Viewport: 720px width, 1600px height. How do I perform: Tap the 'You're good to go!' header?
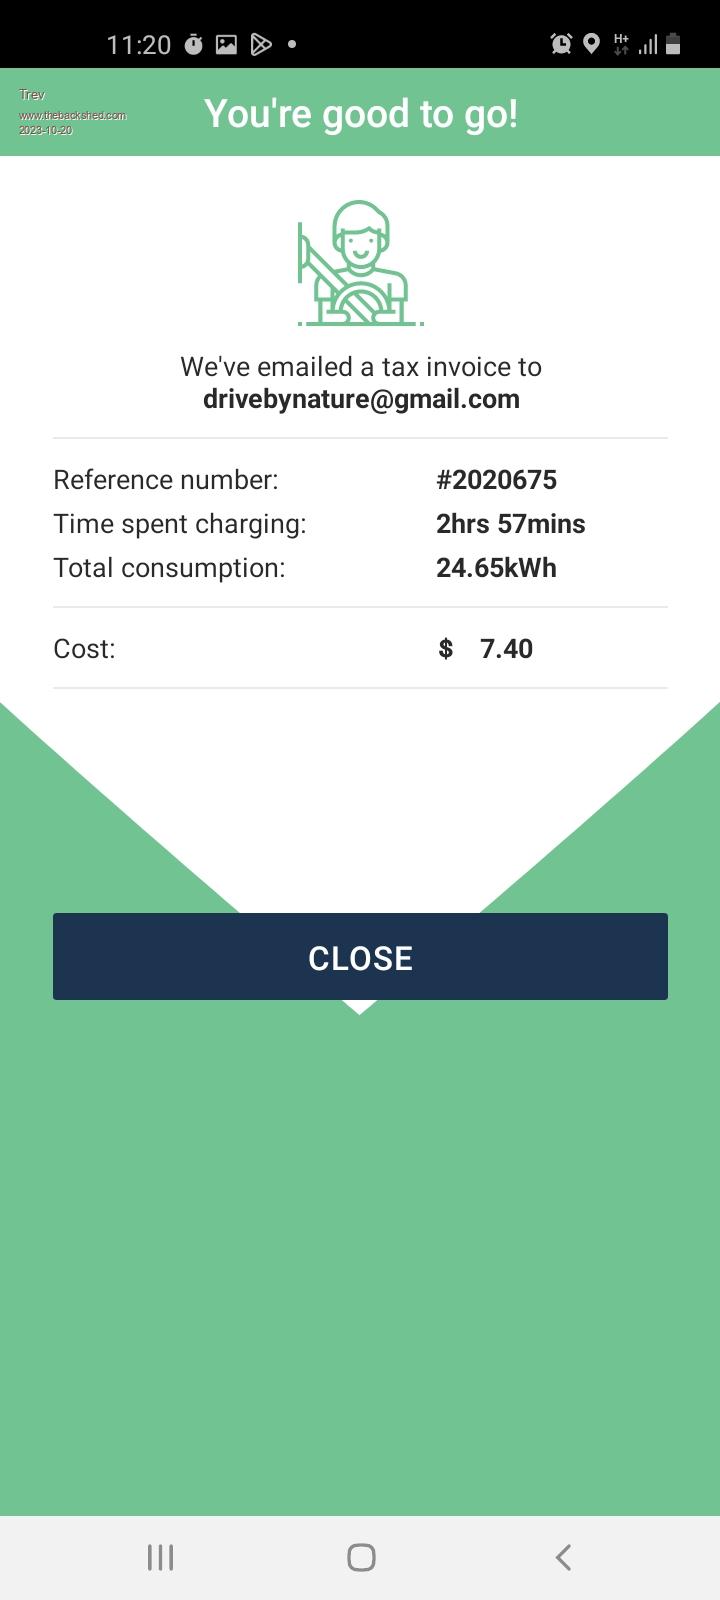click(361, 114)
